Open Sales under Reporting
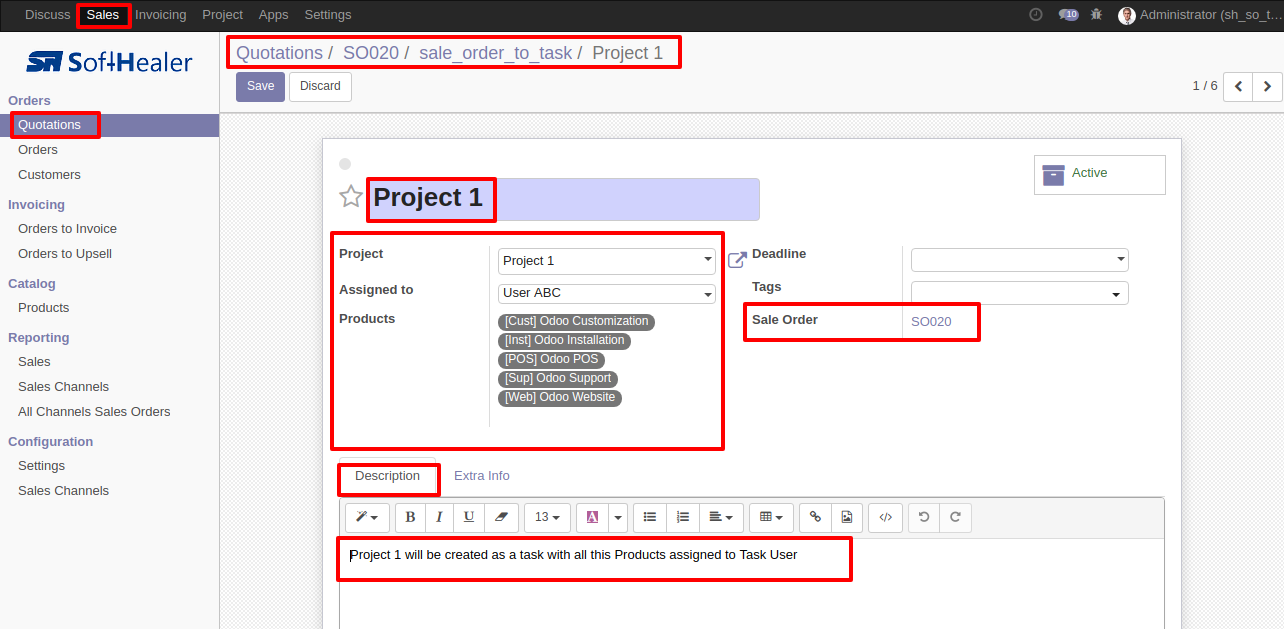The width and height of the screenshot is (1284, 629). coord(34,362)
